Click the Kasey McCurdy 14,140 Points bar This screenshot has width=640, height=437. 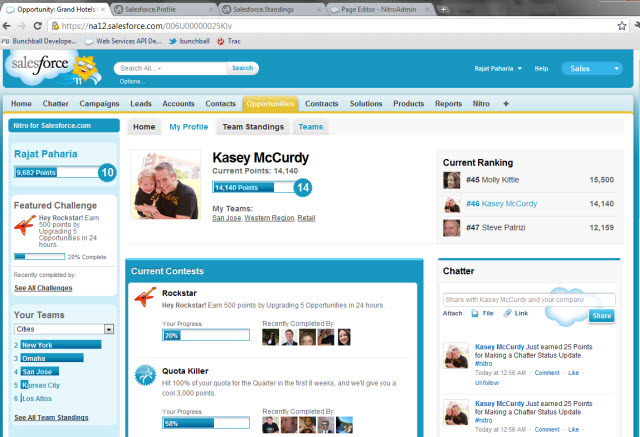coord(253,187)
